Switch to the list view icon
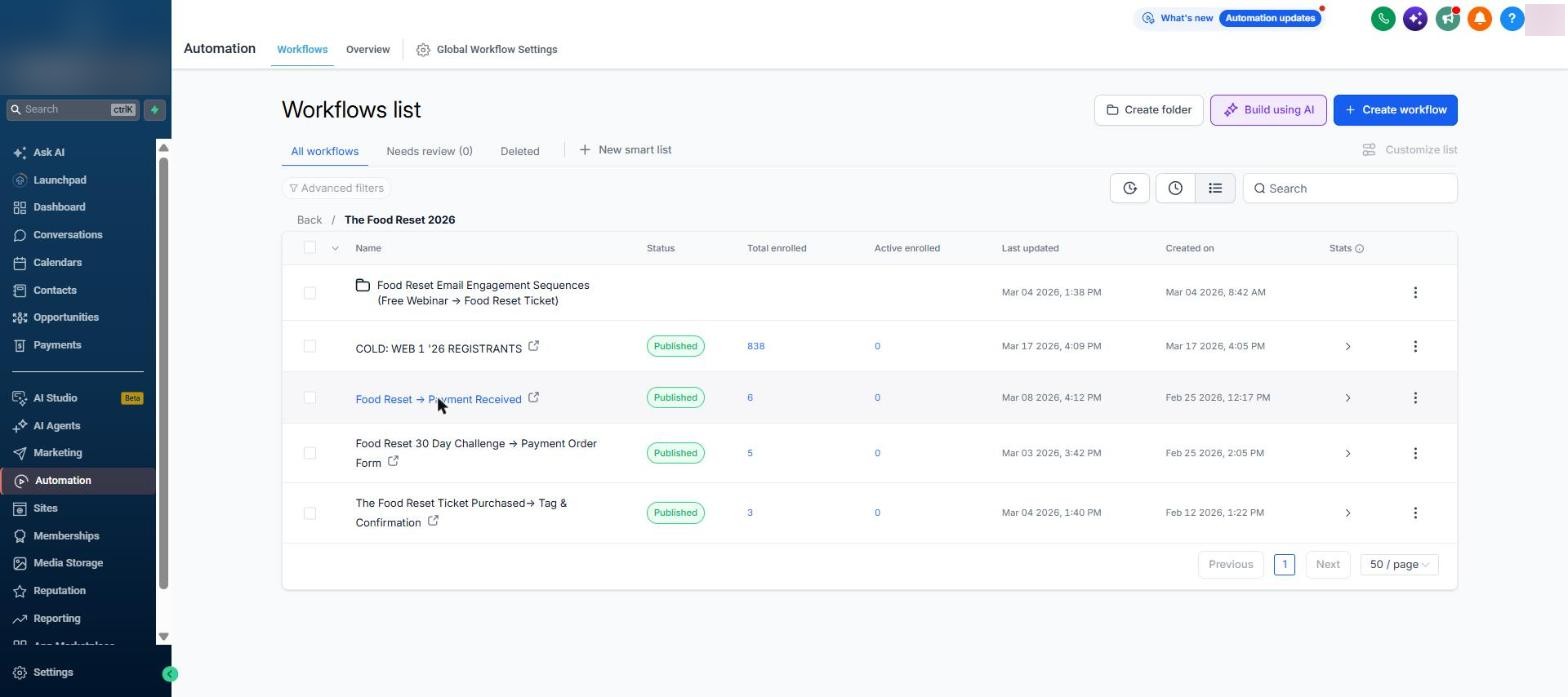Screen dimensions: 1568x697 tap(1215, 188)
